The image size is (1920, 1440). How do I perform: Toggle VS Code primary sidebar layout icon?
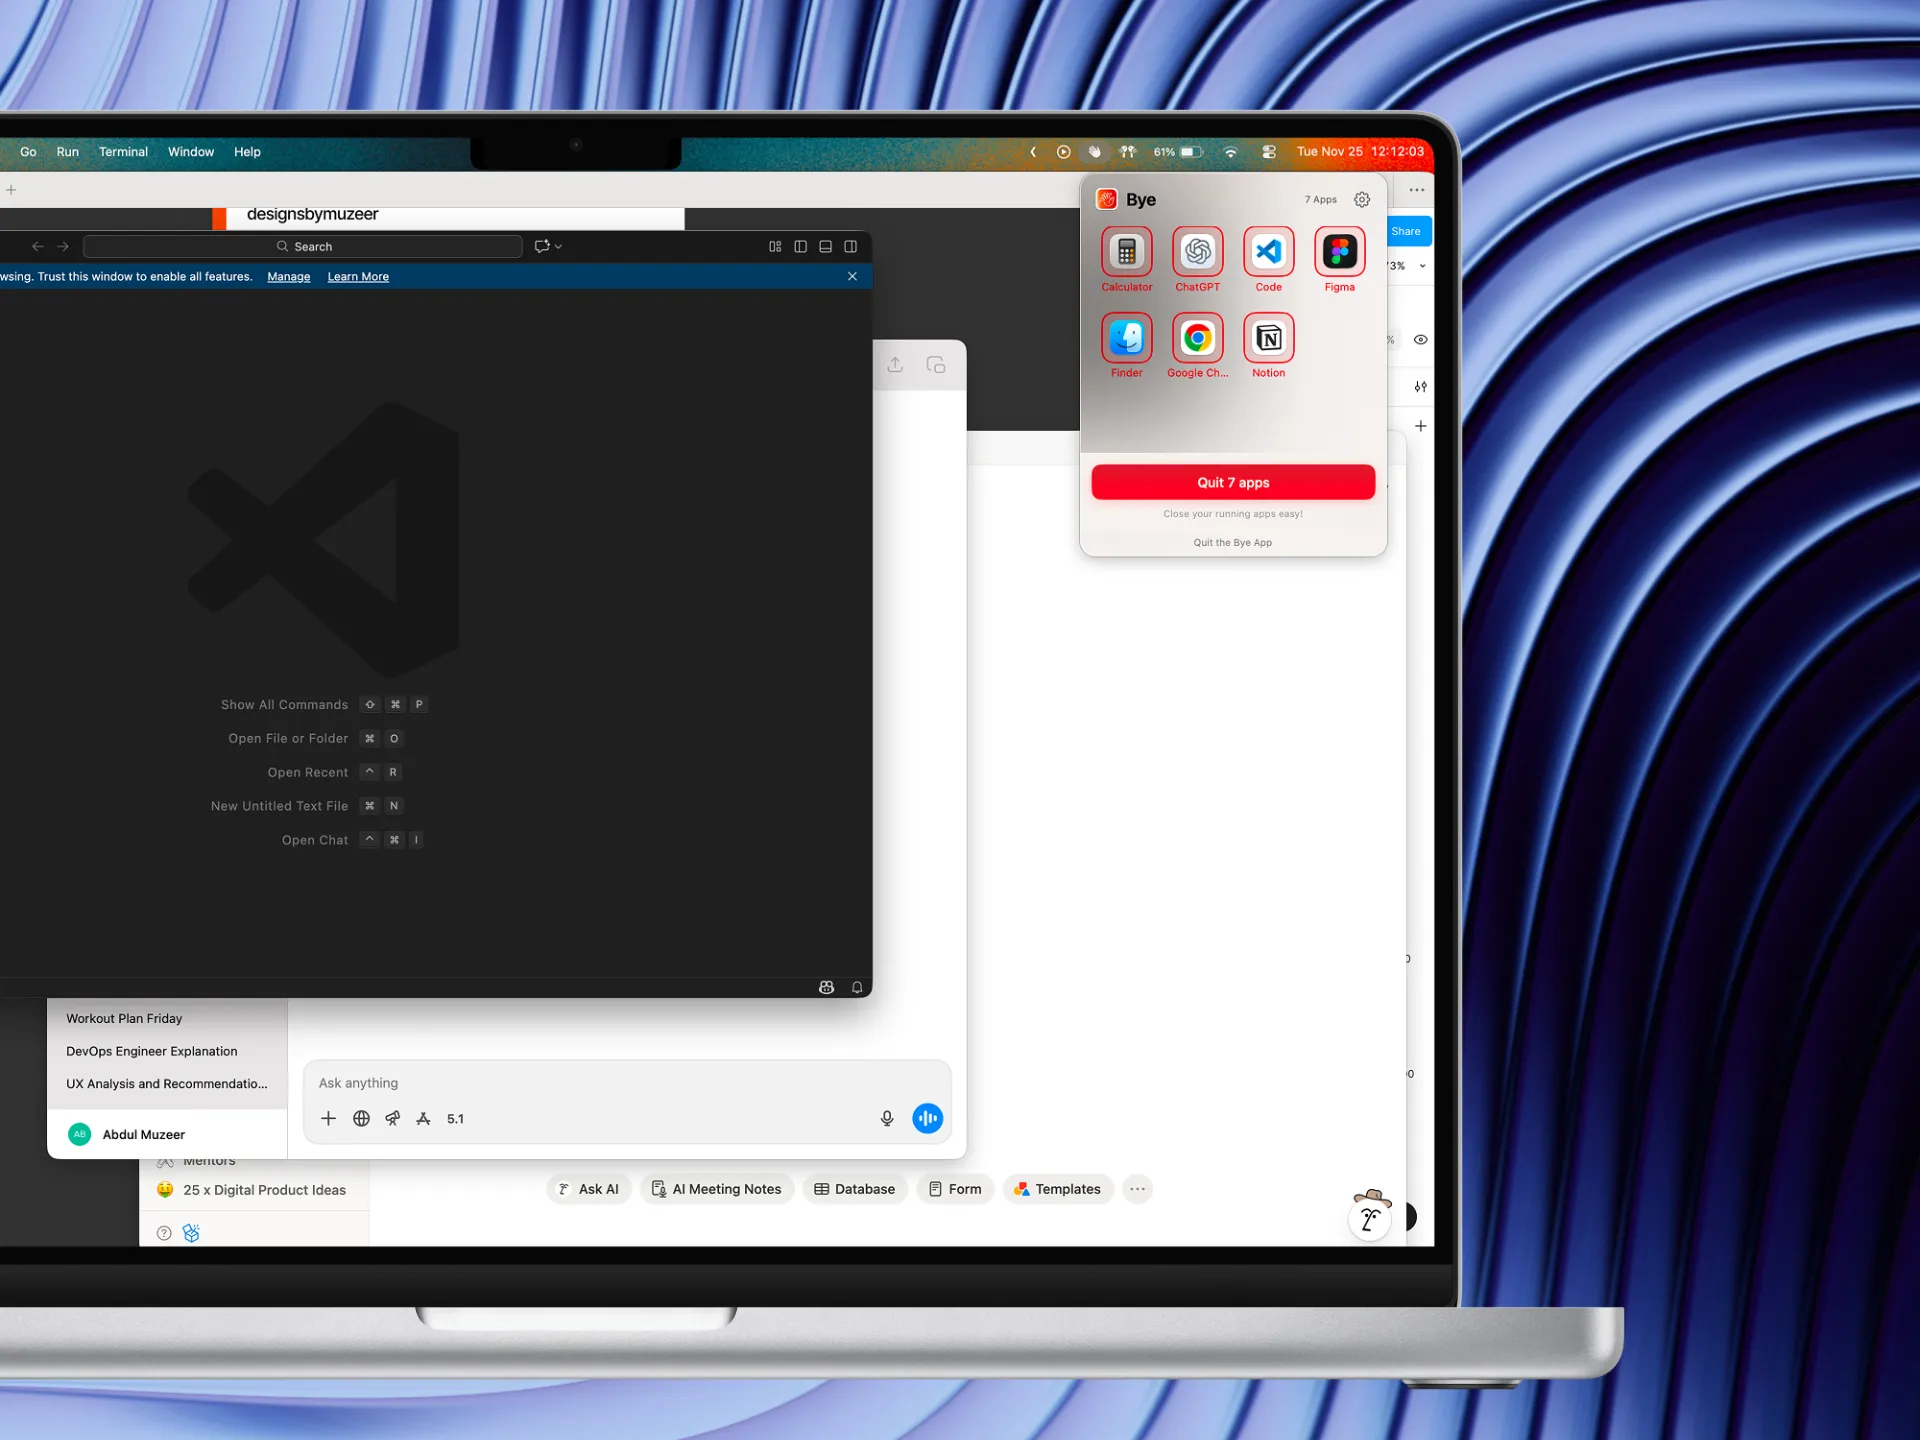(800, 246)
